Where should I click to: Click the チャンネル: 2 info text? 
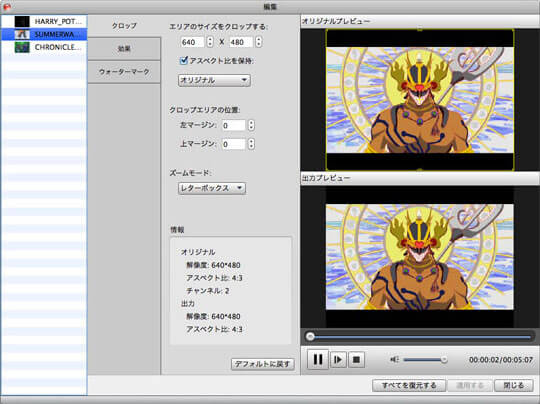point(208,291)
